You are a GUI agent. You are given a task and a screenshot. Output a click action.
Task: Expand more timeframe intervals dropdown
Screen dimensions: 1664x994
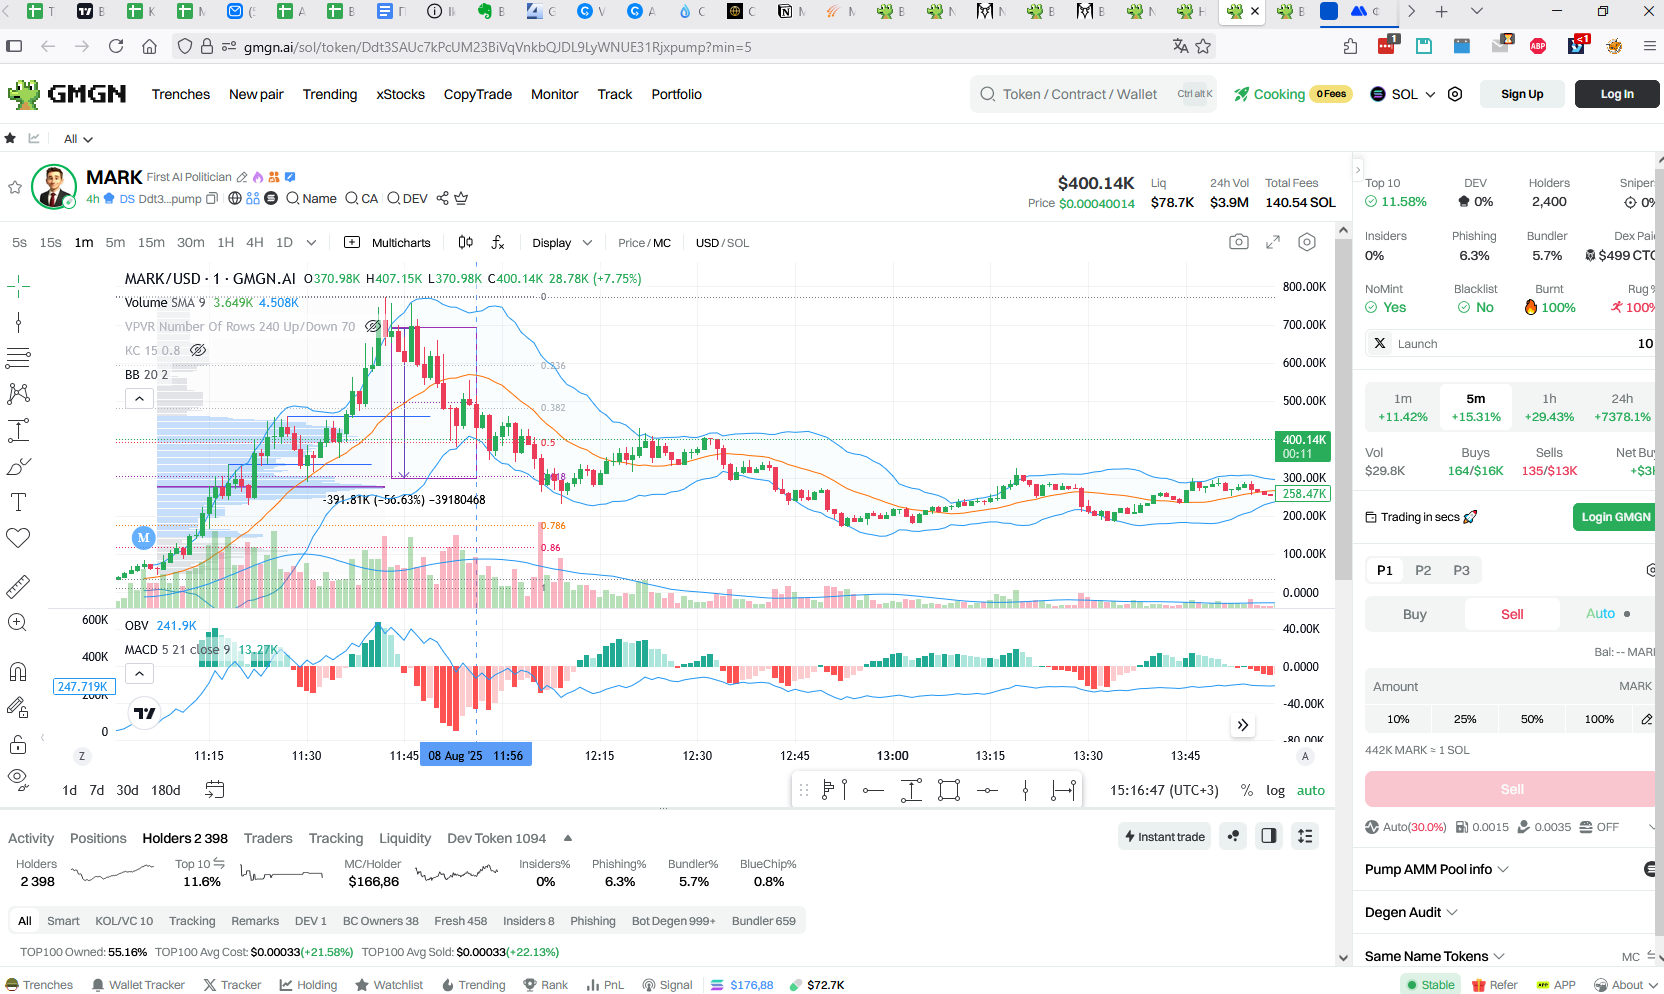(x=311, y=242)
